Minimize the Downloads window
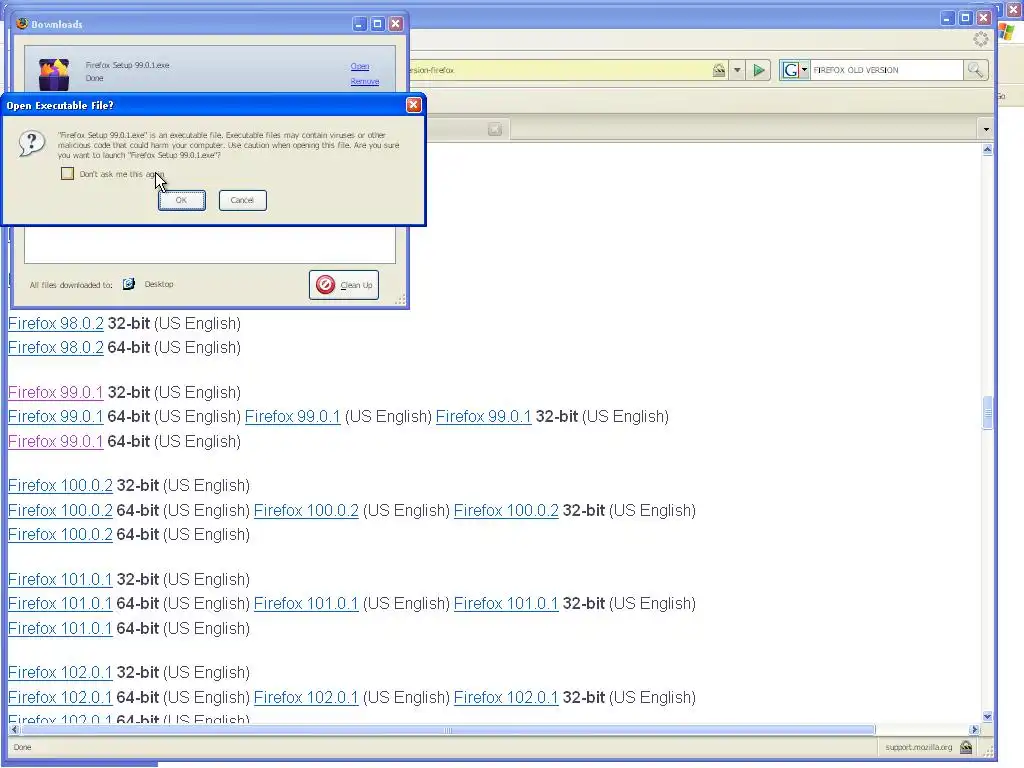Image resolution: width=1024 pixels, height=768 pixels. 359,24
